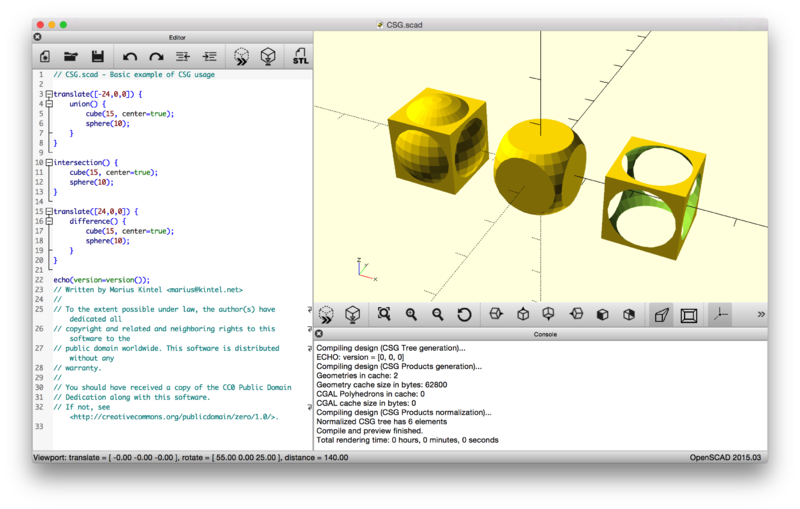
Task: Undo the last edit
Action: pos(130,57)
